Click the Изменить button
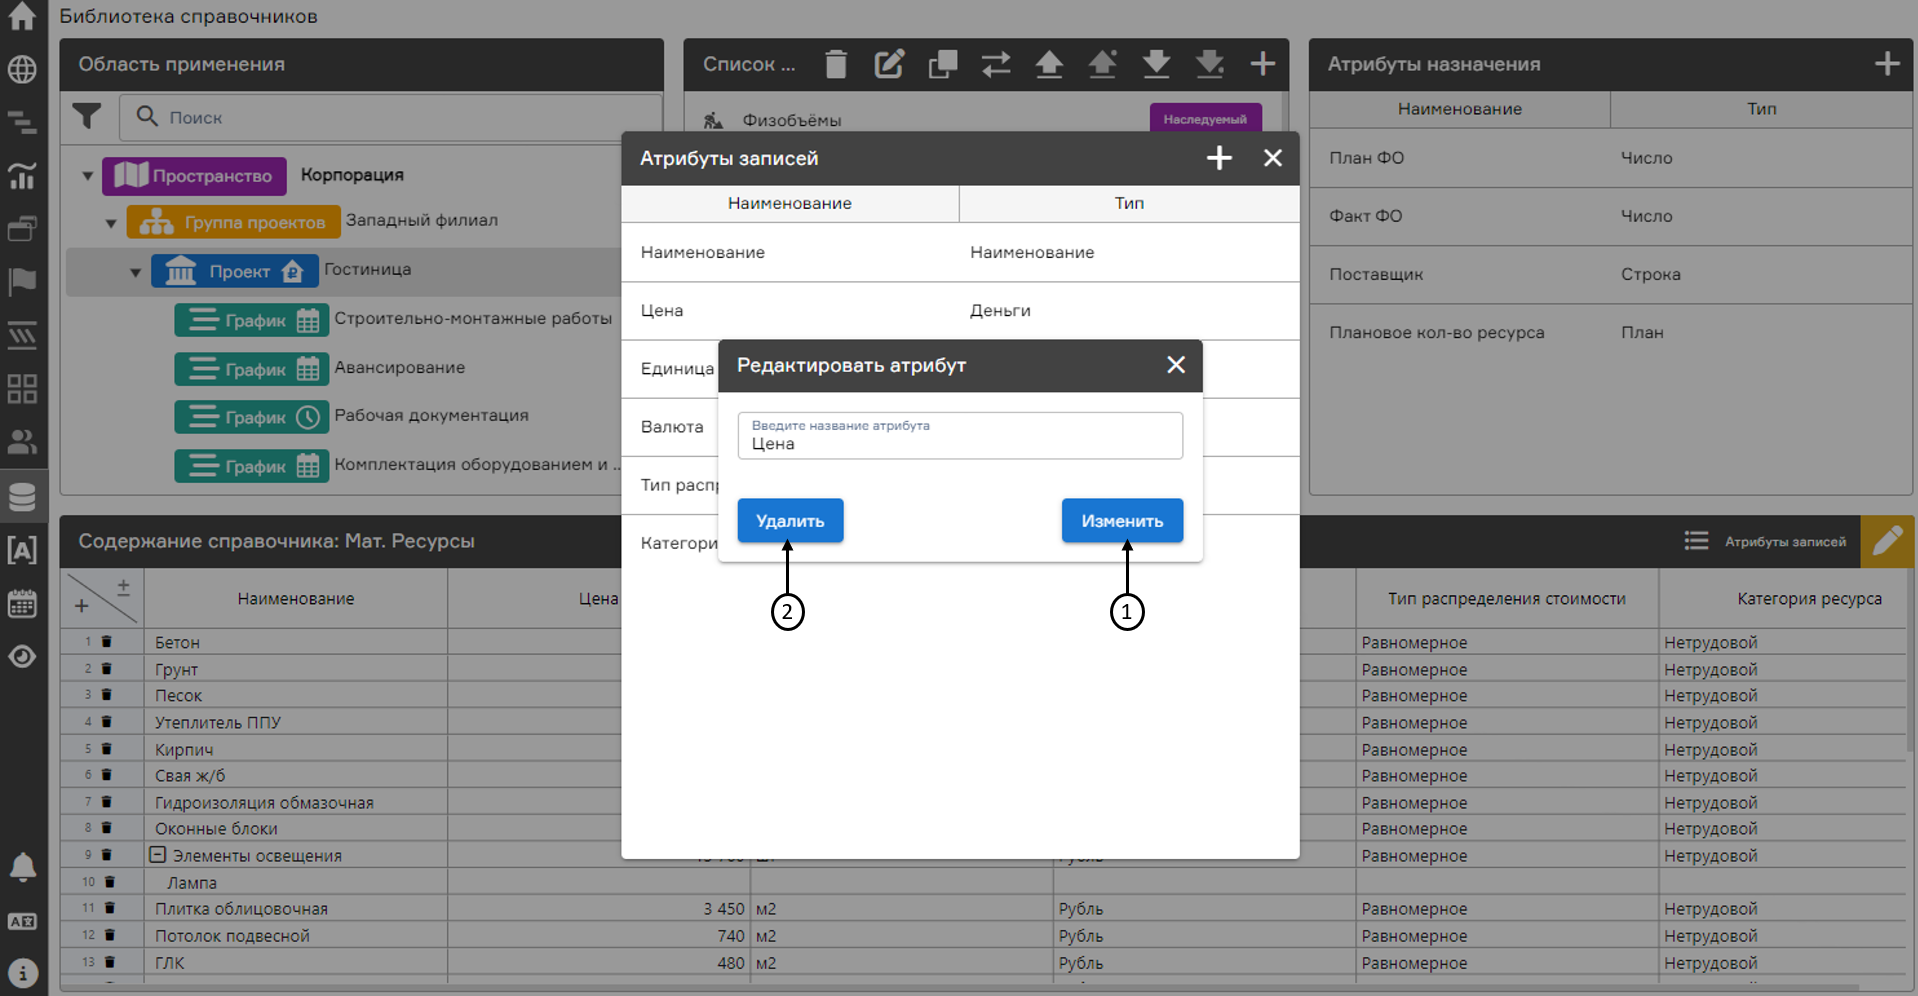The image size is (1918, 996). point(1122,521)
